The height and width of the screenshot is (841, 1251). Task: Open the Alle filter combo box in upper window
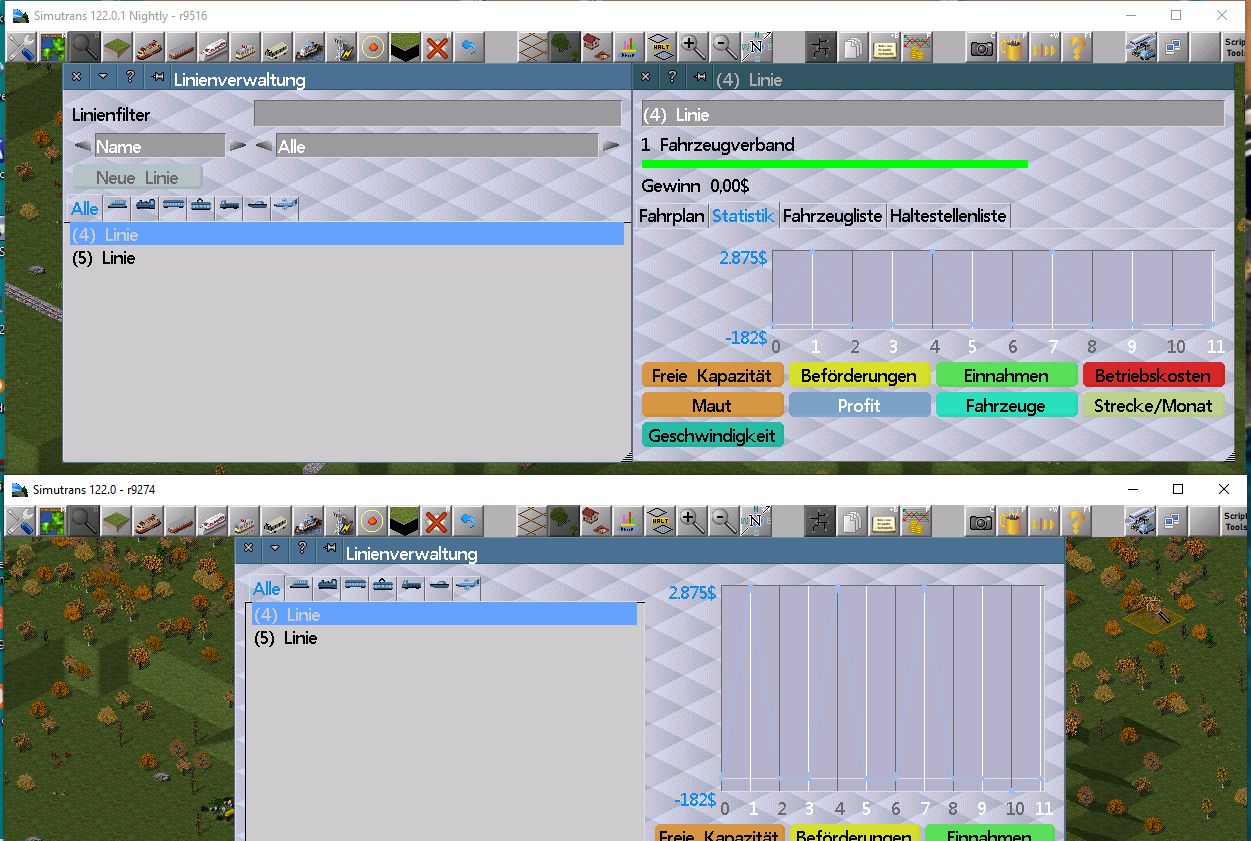[436, 147]
